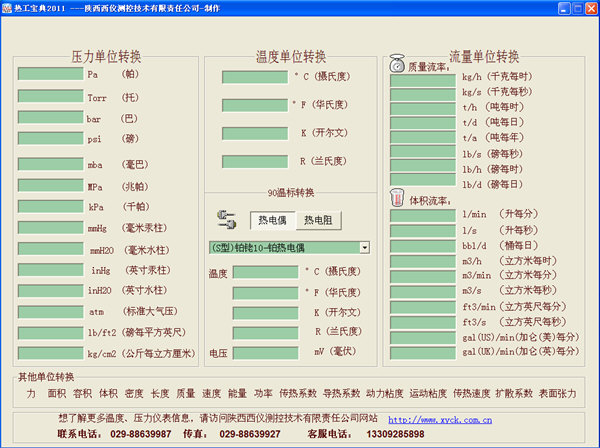Image resolution: width=600 pixels, height=448 pixels.
Task: Click the psi pressure input field
Action: point(50,139)
